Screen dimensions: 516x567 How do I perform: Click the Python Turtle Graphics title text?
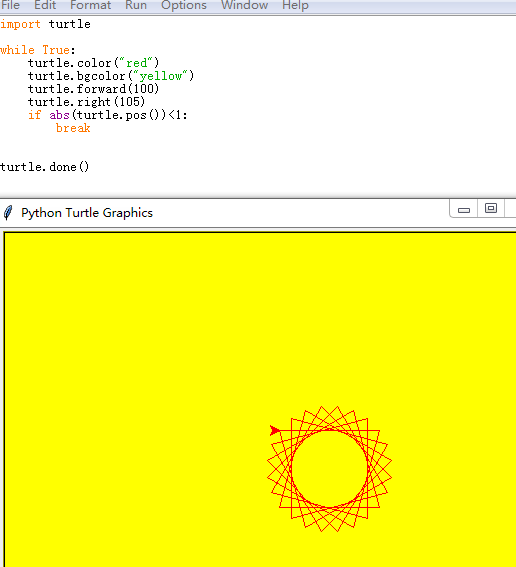(x=87, y=213)
